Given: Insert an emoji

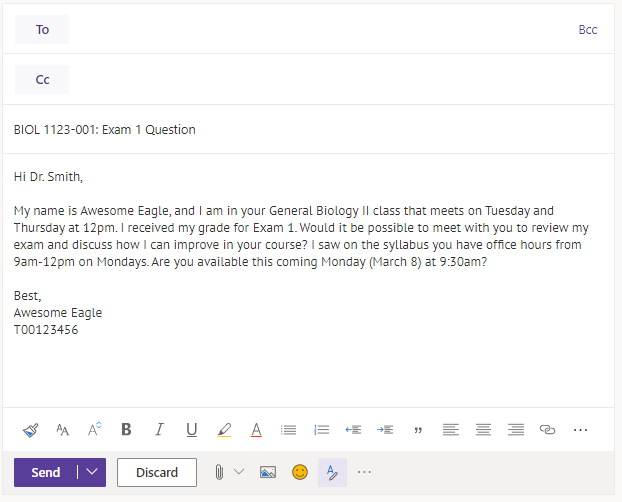Looking at the screenshot, I should point(300,472).
